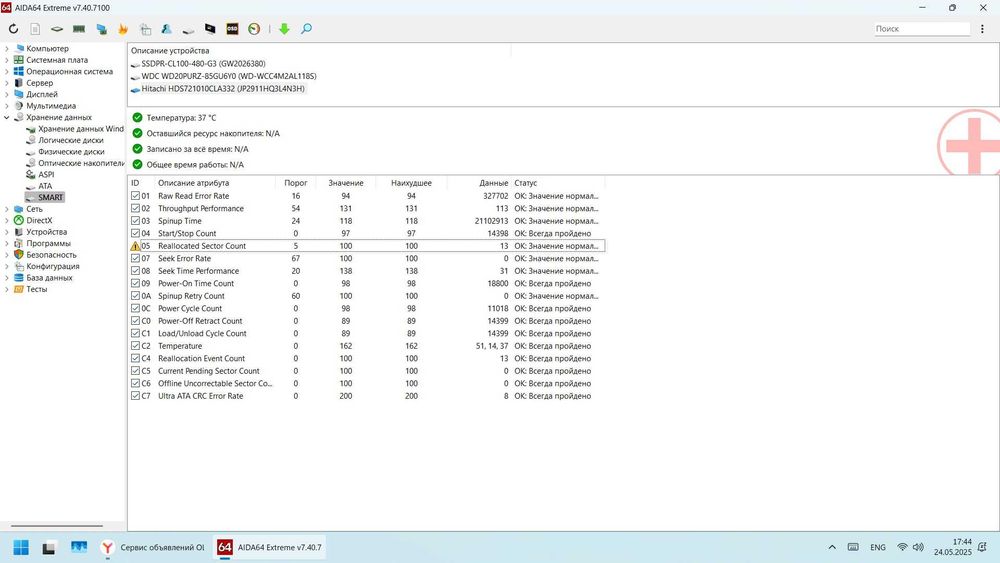1000x563 pixels.
Task: Expand the Дисплей tree node
Action: coord(7,94)
